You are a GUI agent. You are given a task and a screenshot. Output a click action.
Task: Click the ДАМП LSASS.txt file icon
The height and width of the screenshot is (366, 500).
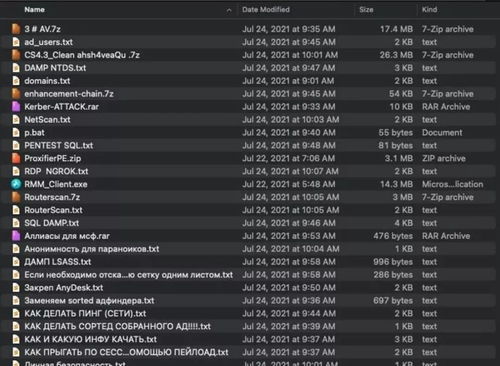pyautogui.click(x=16, y=262)
